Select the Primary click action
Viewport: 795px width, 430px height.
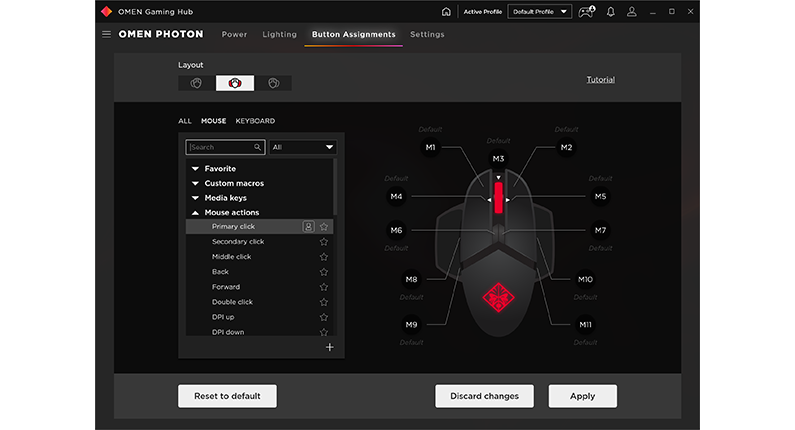tap(260, 227)
